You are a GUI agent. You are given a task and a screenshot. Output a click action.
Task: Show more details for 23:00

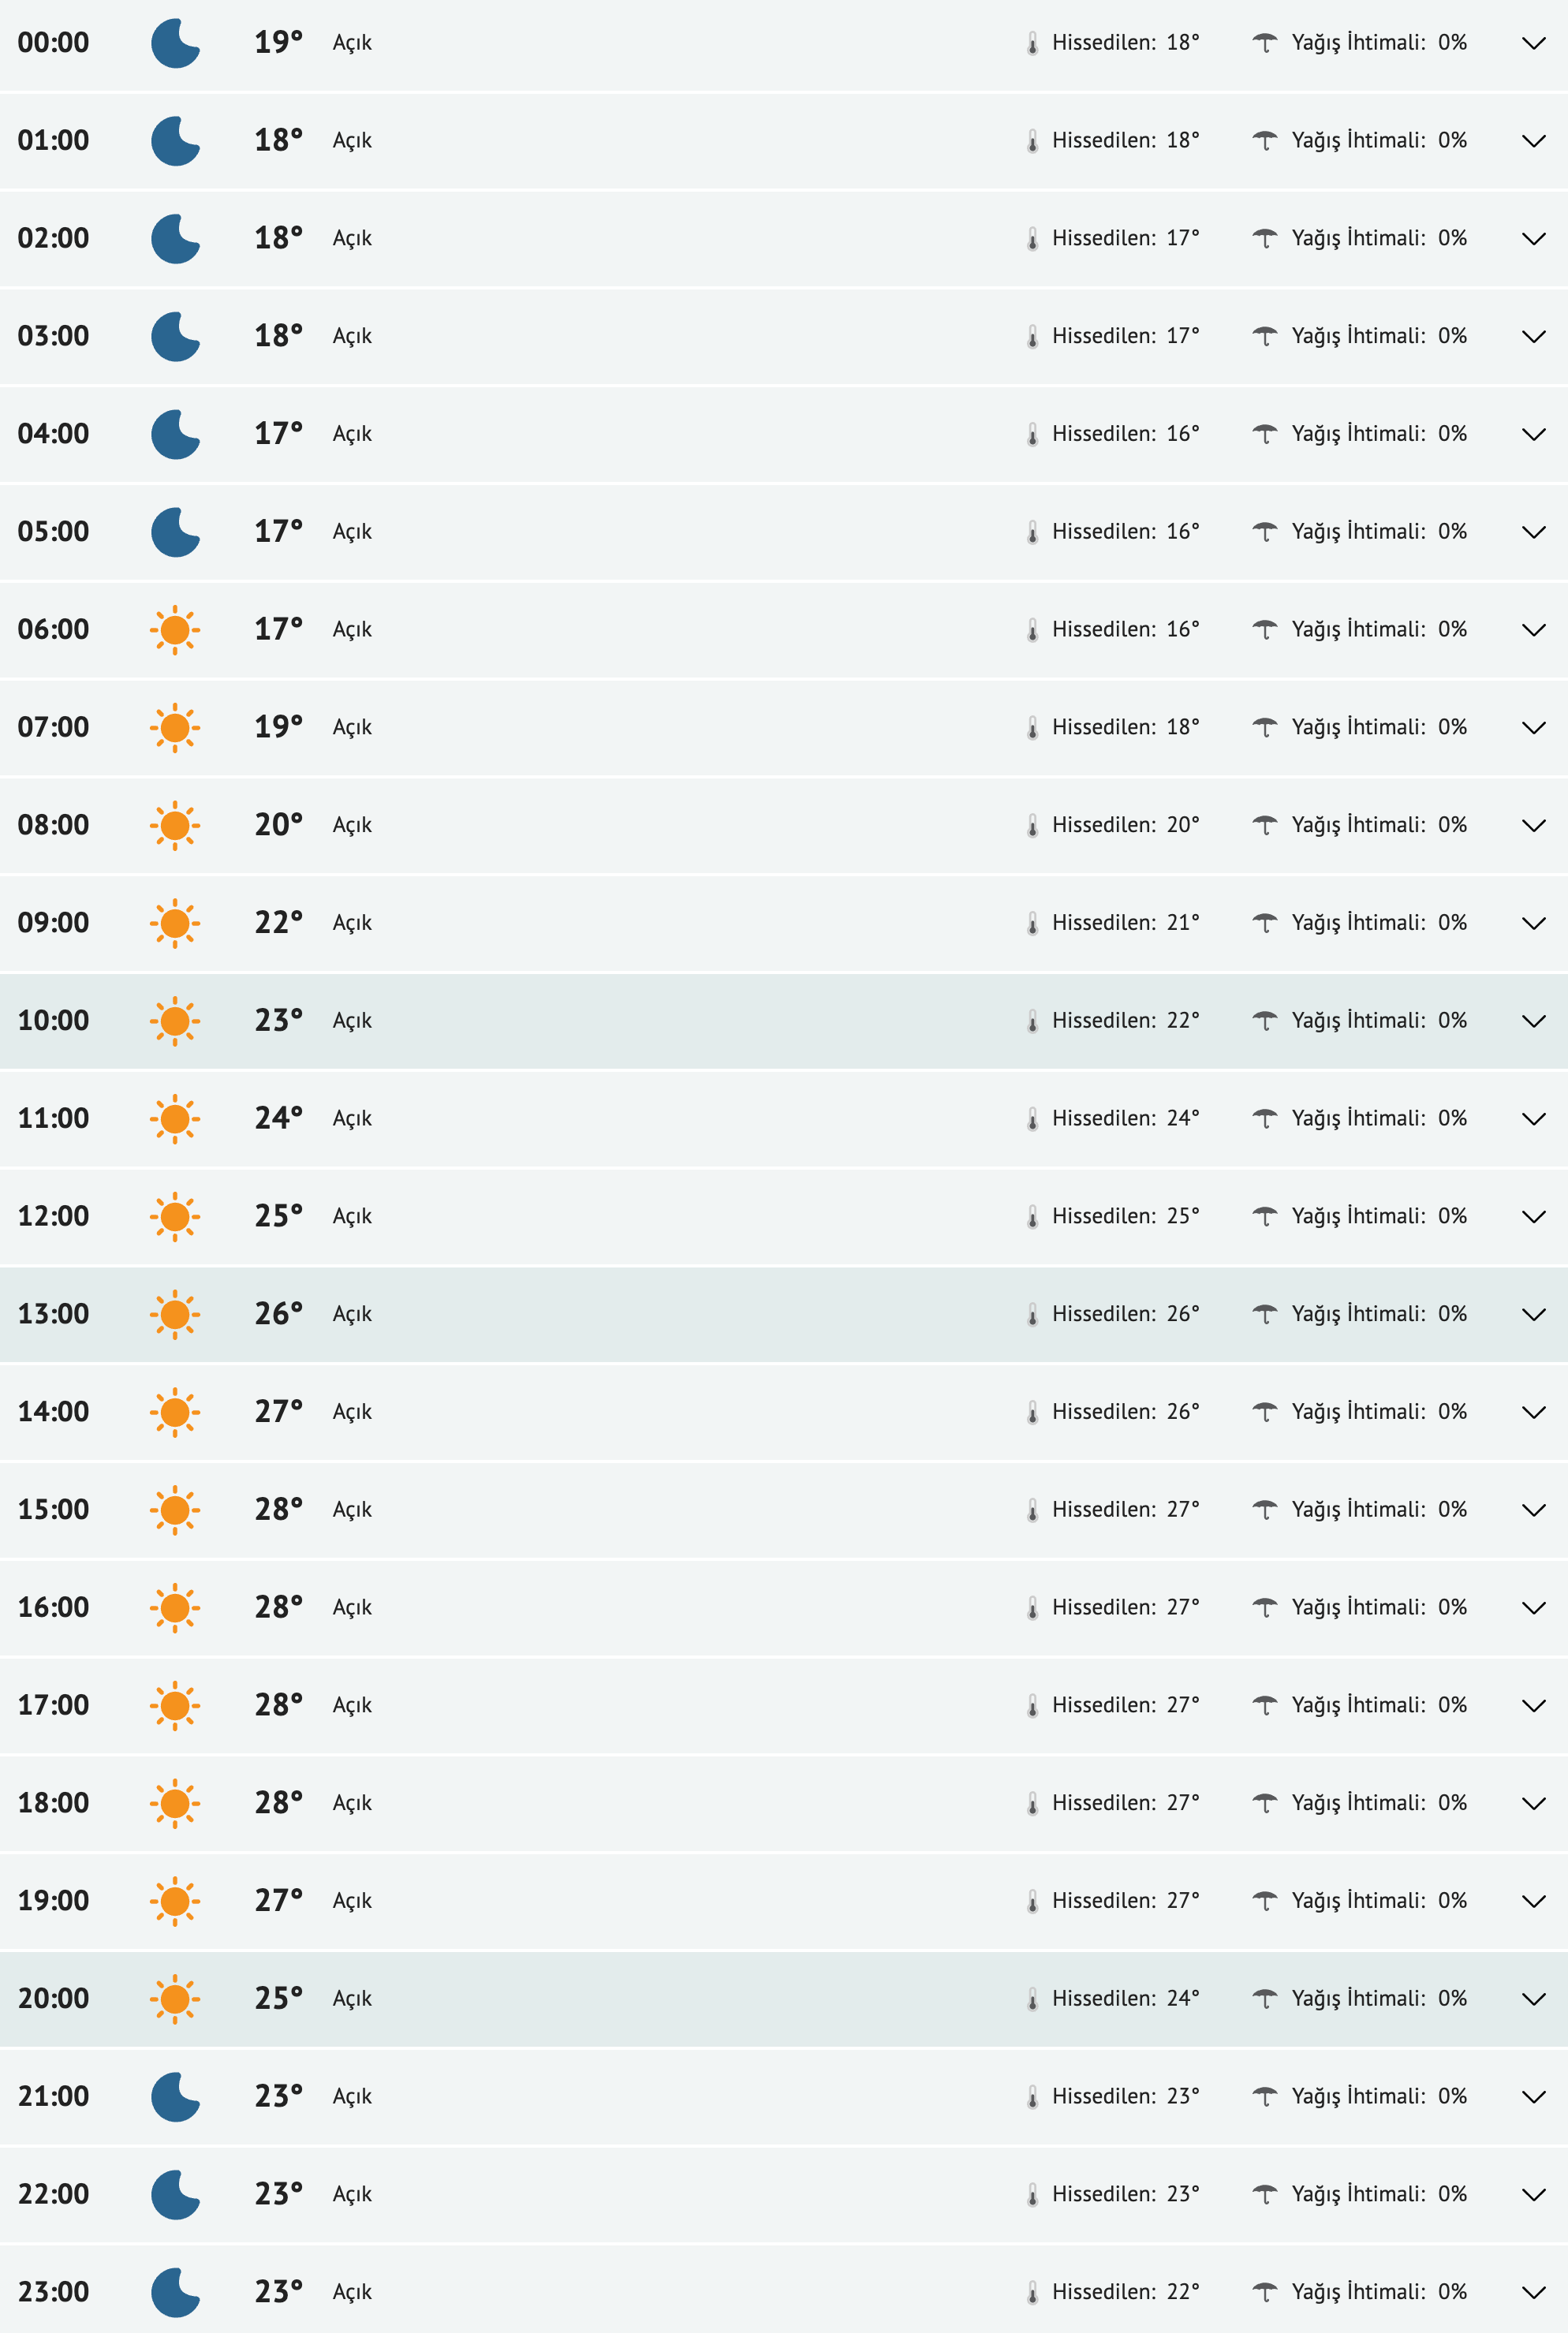[1533, 2292]
